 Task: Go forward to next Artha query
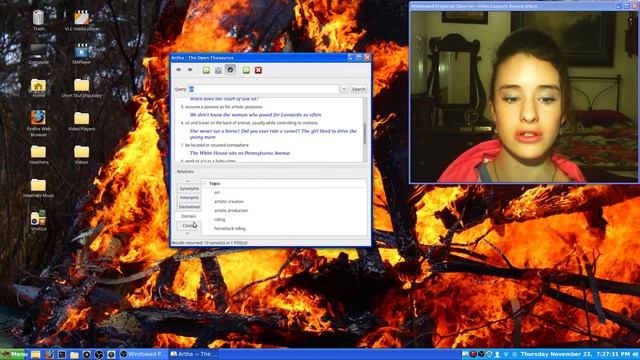click(x=190, y=70)
